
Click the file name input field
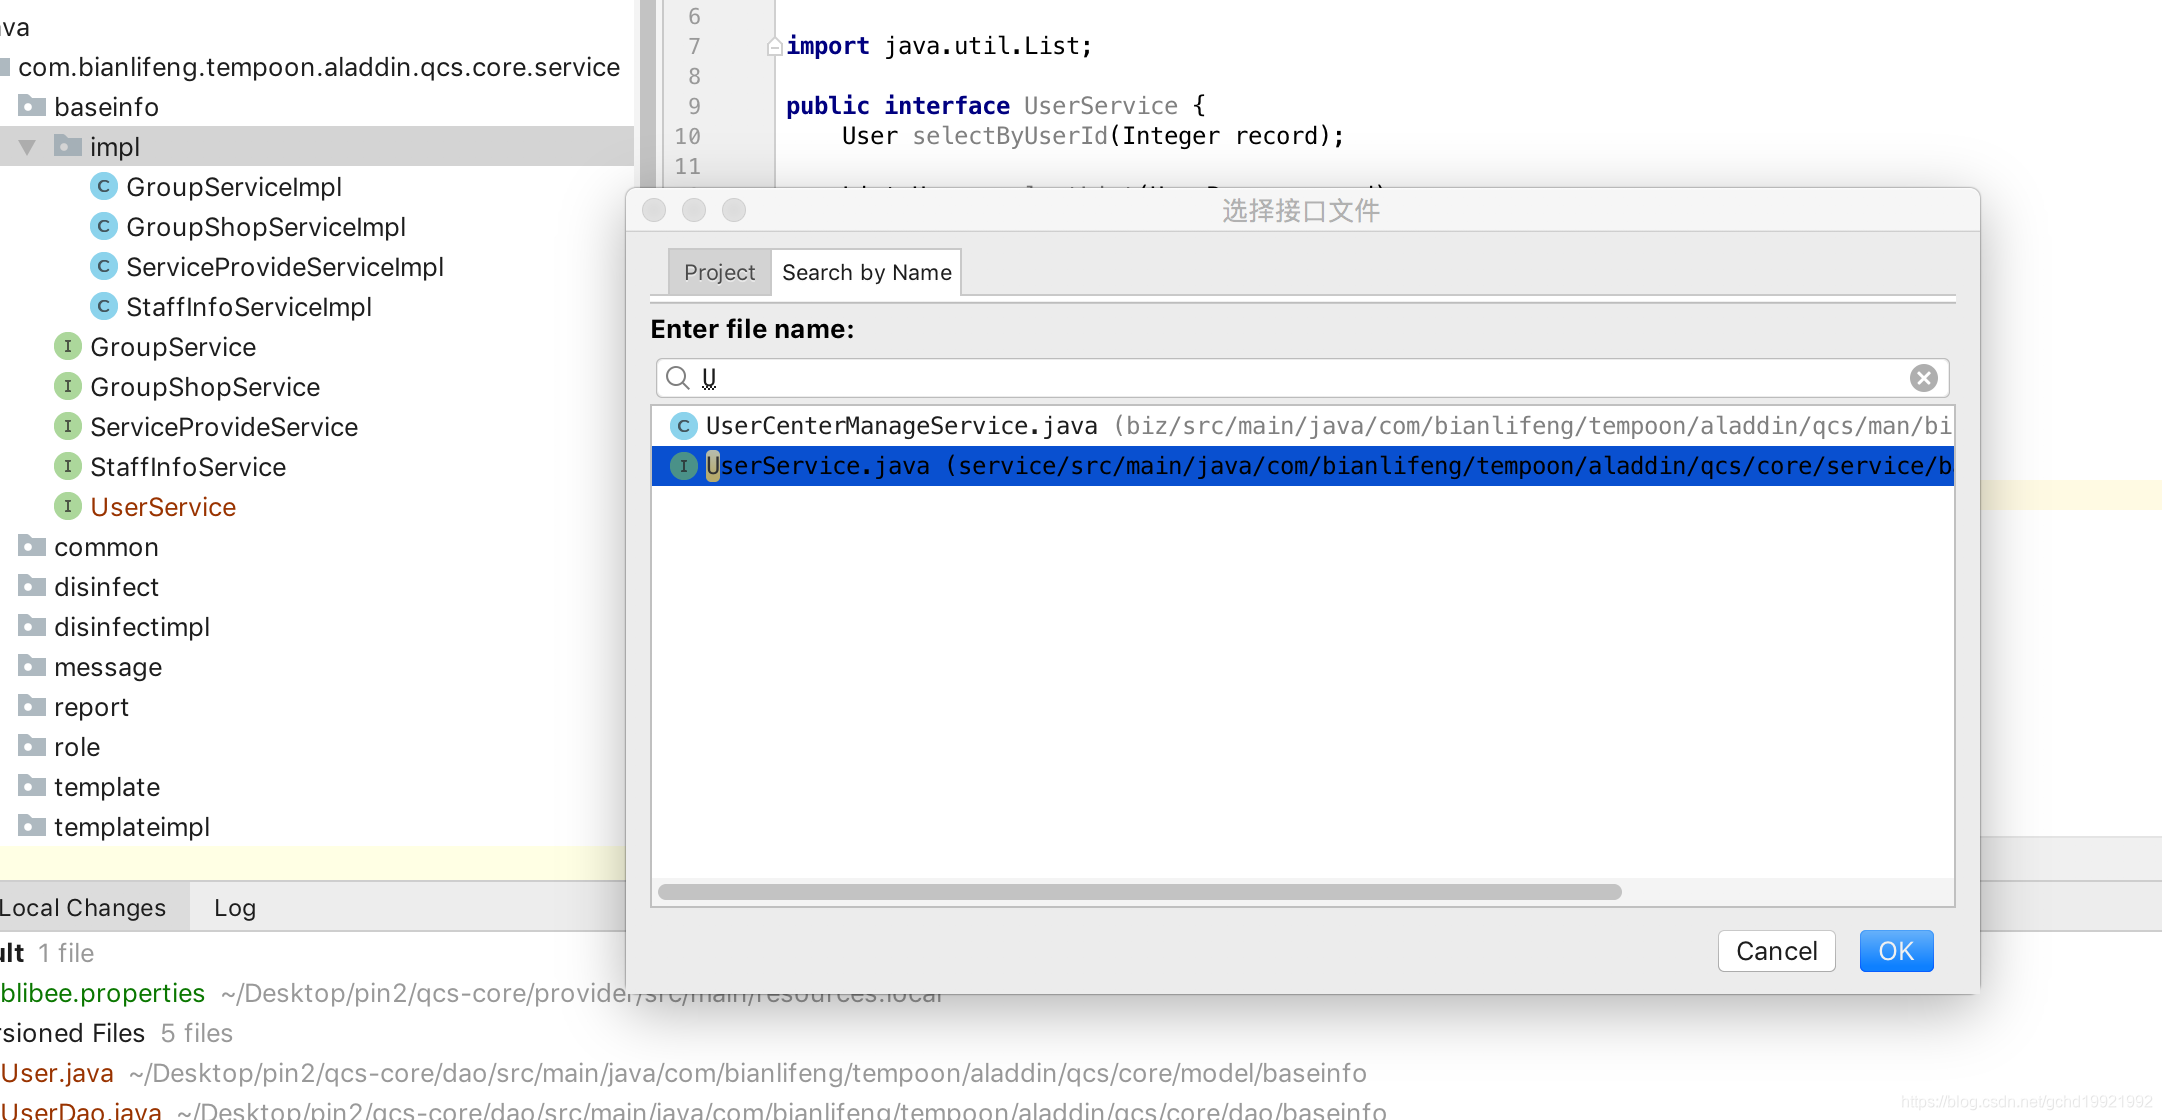click(x=1302, y=378)
